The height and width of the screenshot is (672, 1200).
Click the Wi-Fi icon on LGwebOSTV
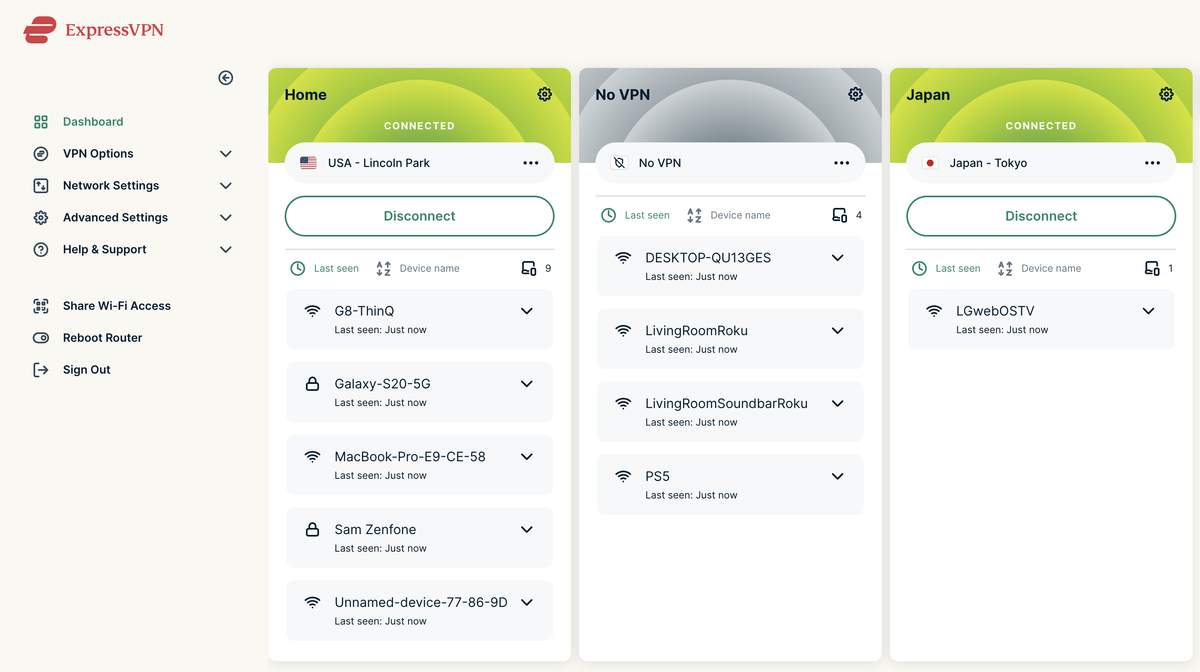(x=934, y=311)
